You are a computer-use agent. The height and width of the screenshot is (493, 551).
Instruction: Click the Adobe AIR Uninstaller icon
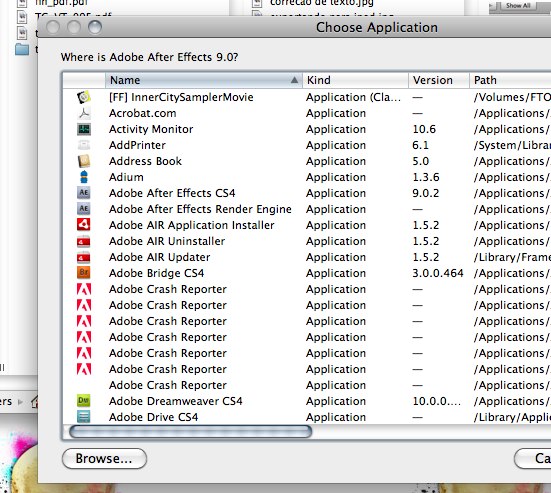coord(84,241)
